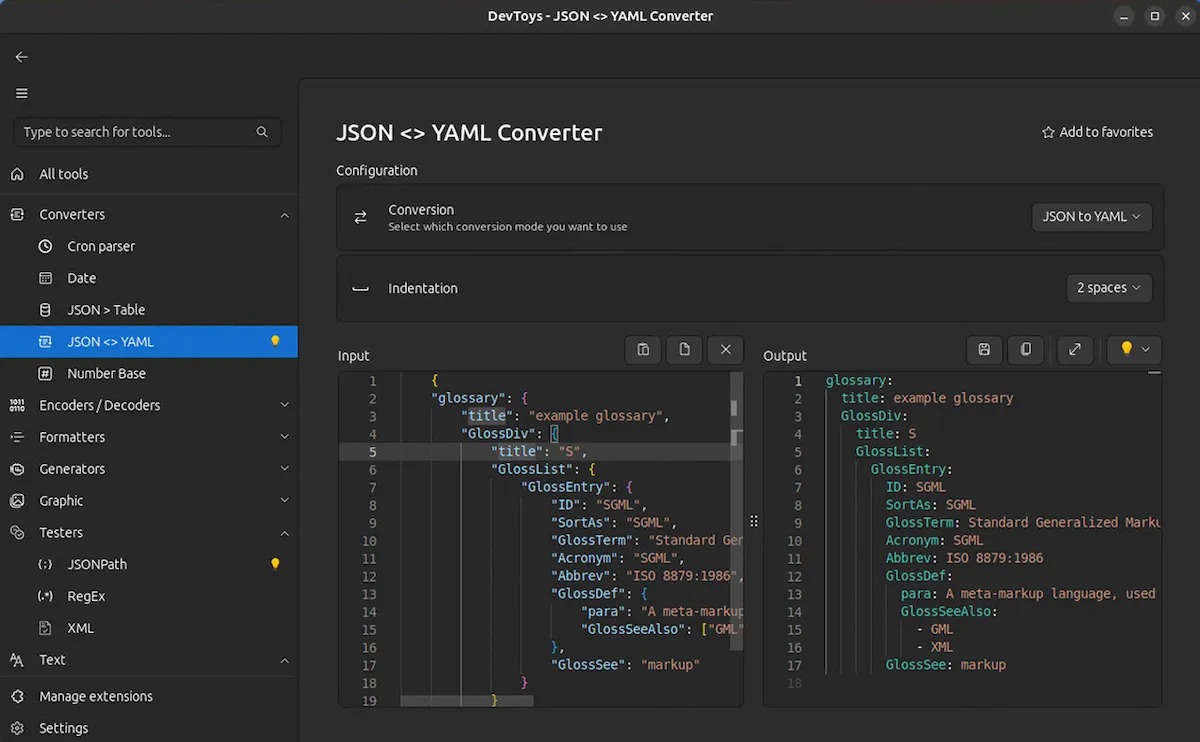Select the Number Base tool

149,373
